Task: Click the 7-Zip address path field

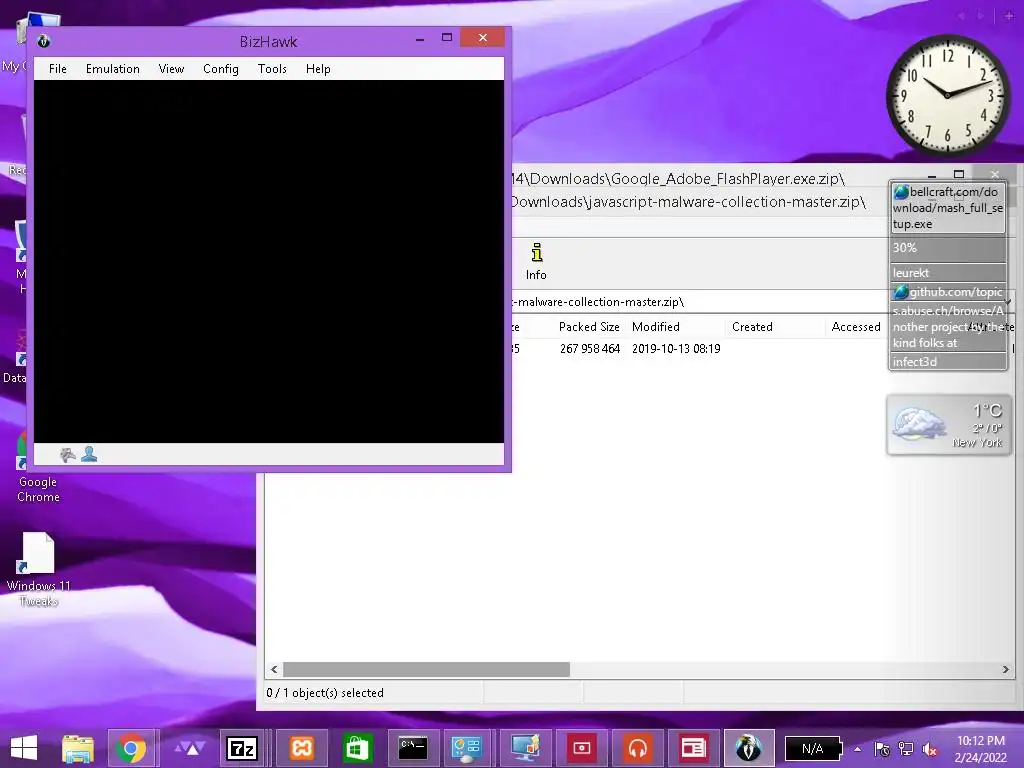Action: [699, 302]
